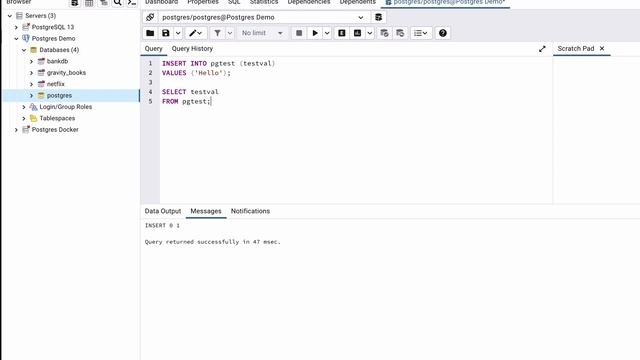The width and height of the screenshot is (640, 360).
Task: Expand the bankdb database node
Action: pos(31,62)
